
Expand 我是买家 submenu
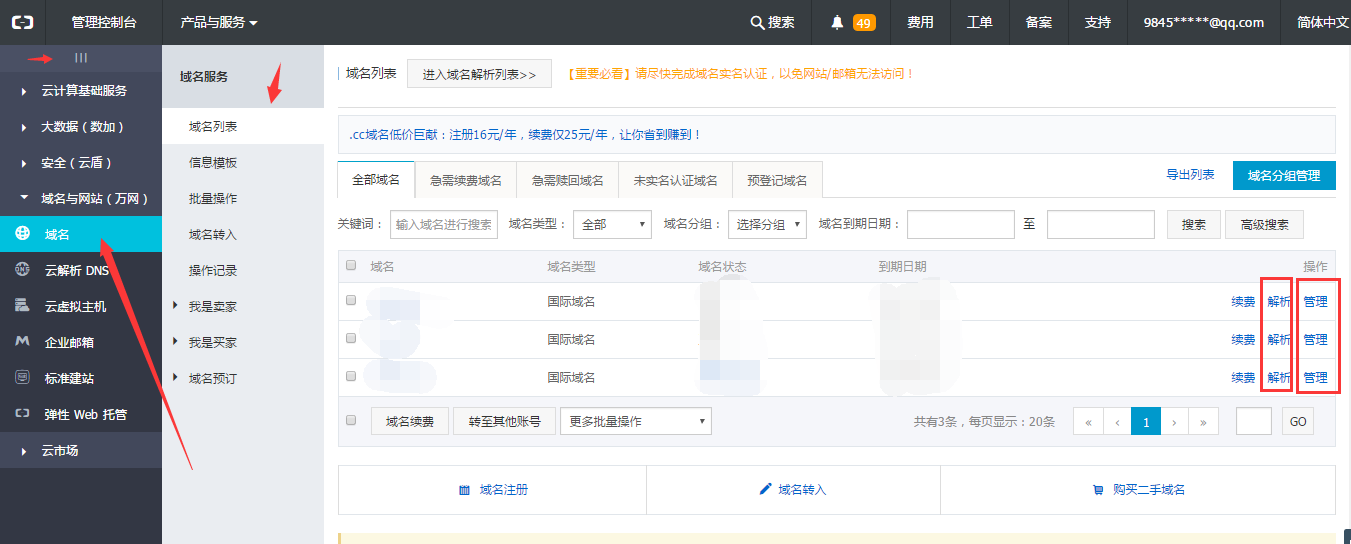click(243, 342)
